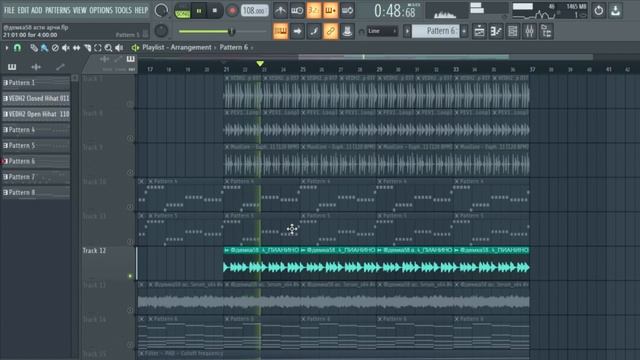Open the ADD menu
The image size is (640, 360).
pos(37,10)
